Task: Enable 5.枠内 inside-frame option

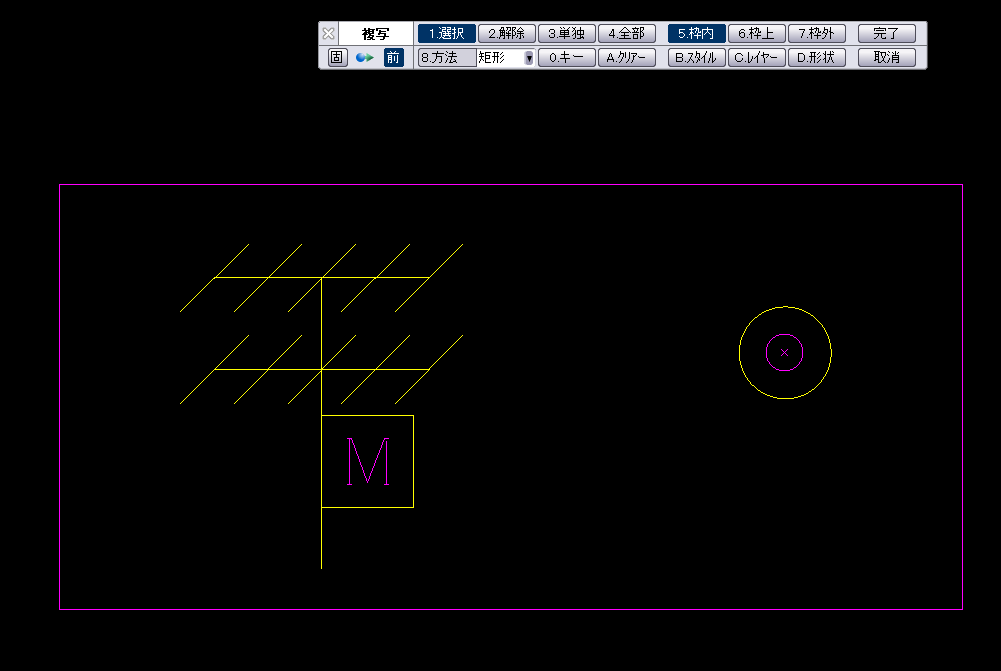Action: click(696, 34)
